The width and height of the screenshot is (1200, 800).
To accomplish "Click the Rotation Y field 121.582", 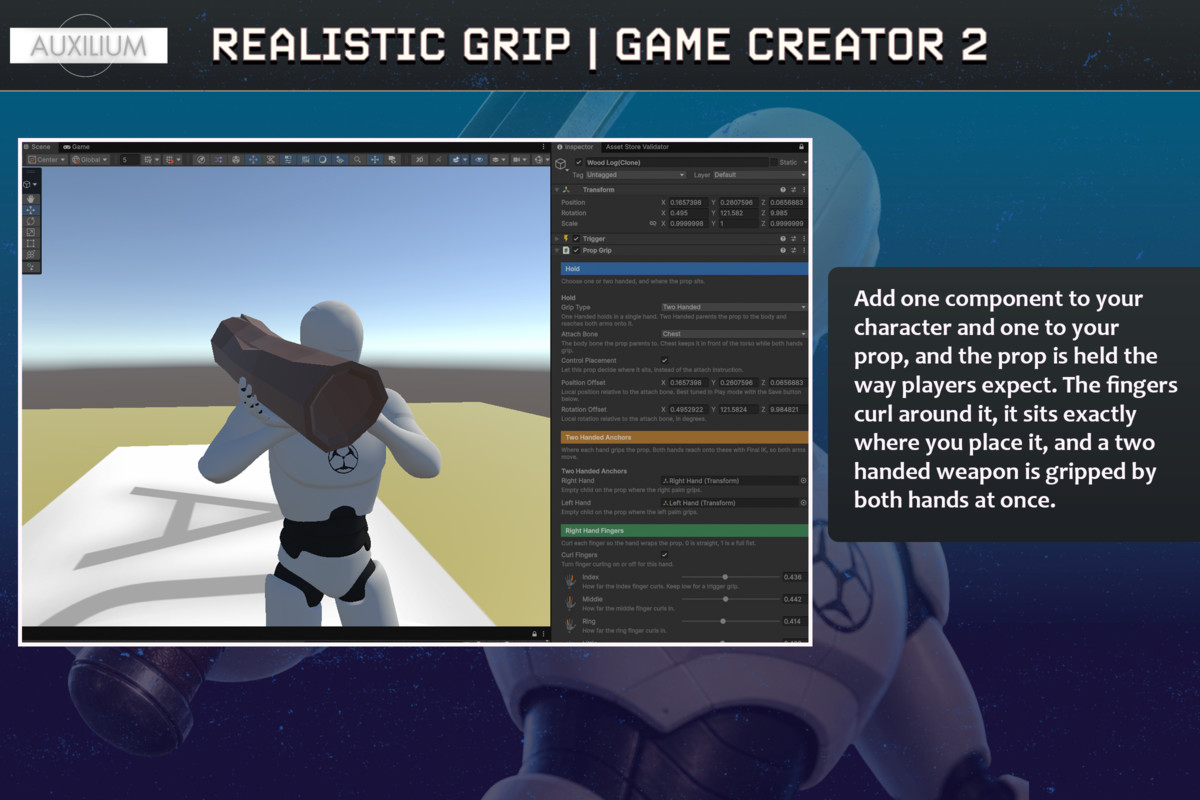I will [x=738, y=214].
